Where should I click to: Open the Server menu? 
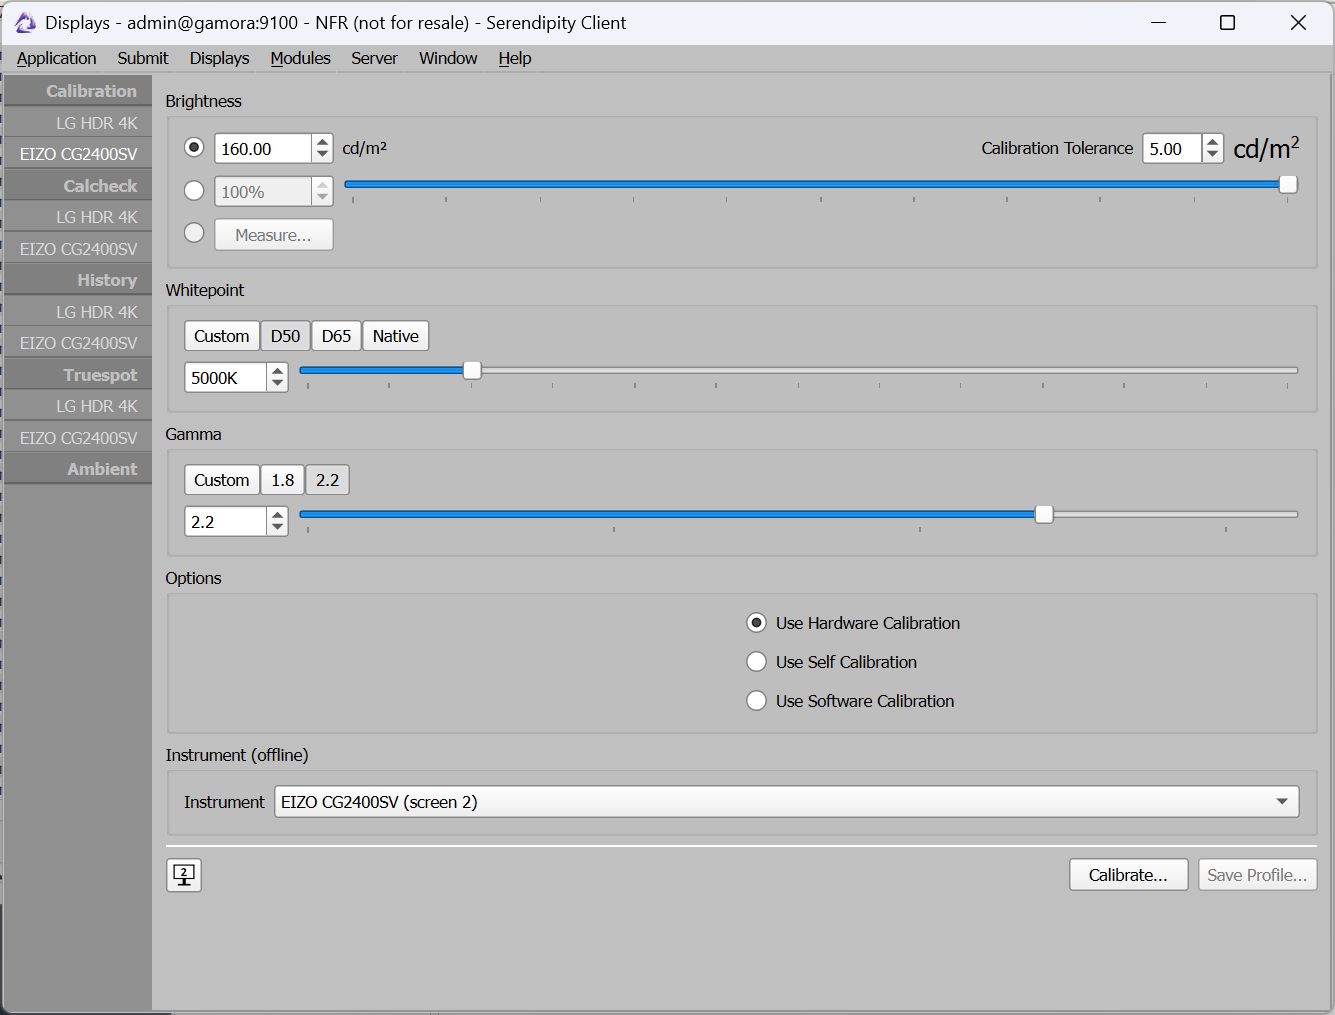pos(374,58)
